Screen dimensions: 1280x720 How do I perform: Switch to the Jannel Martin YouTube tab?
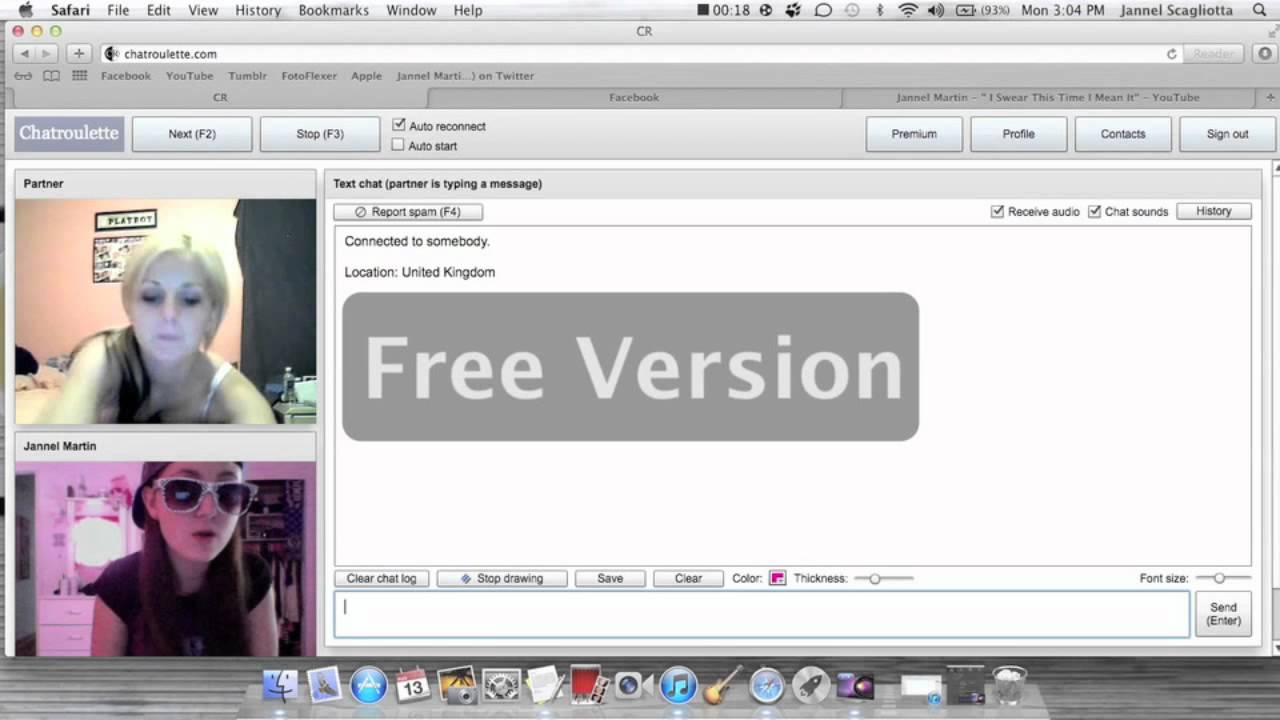pyautogui.click(x=1048, y=97)
